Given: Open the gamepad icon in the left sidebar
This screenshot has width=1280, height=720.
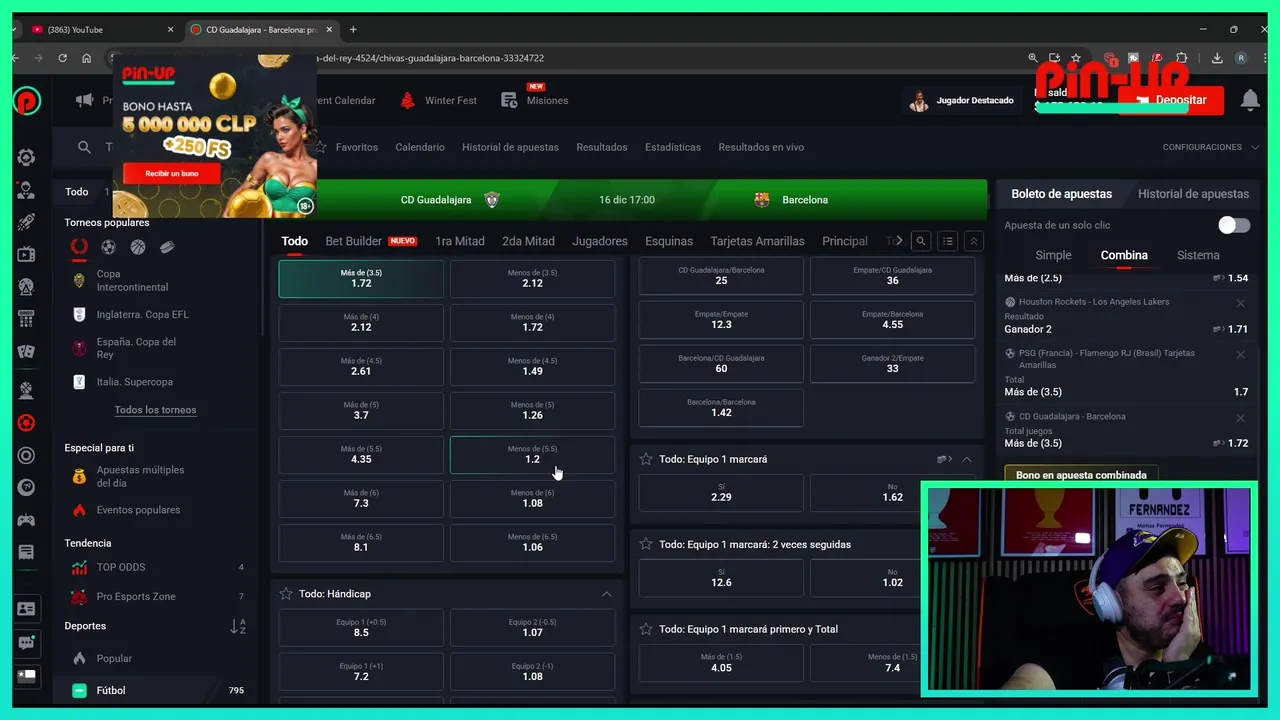Looking at the screenshot, I should 26,520.
